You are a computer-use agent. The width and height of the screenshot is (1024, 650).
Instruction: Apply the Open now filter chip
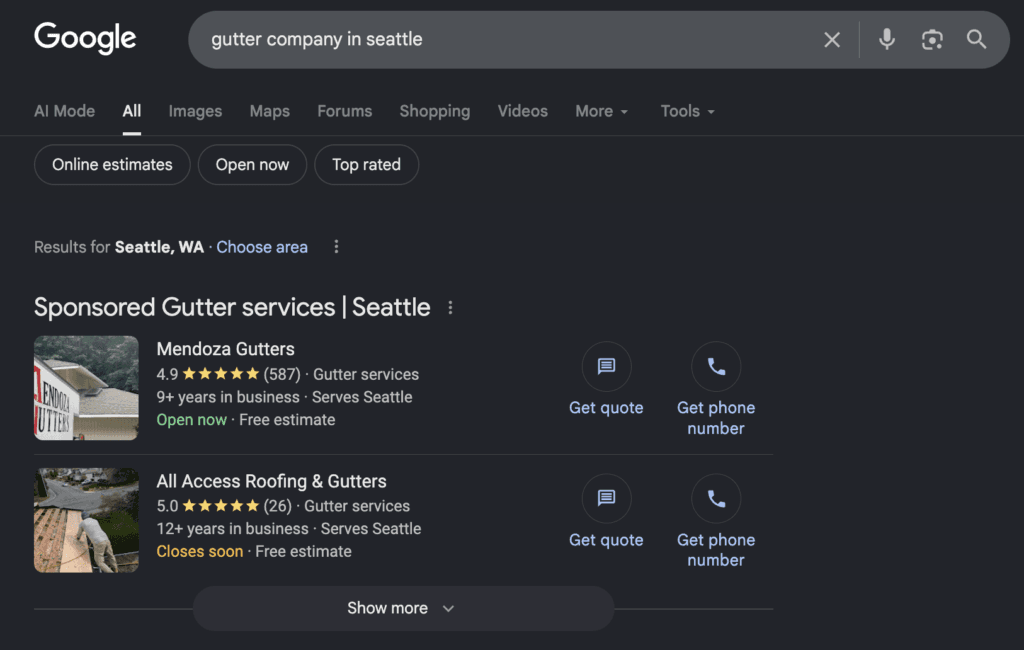pyautogui.click(x=252, y=165)
